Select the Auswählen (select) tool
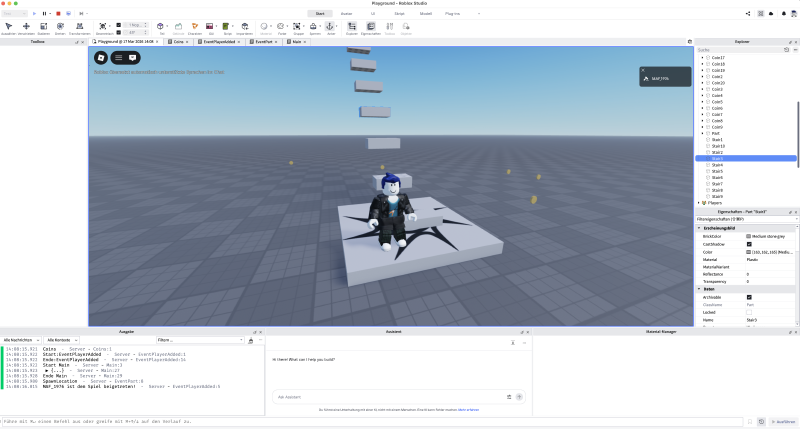 (8, 27)
